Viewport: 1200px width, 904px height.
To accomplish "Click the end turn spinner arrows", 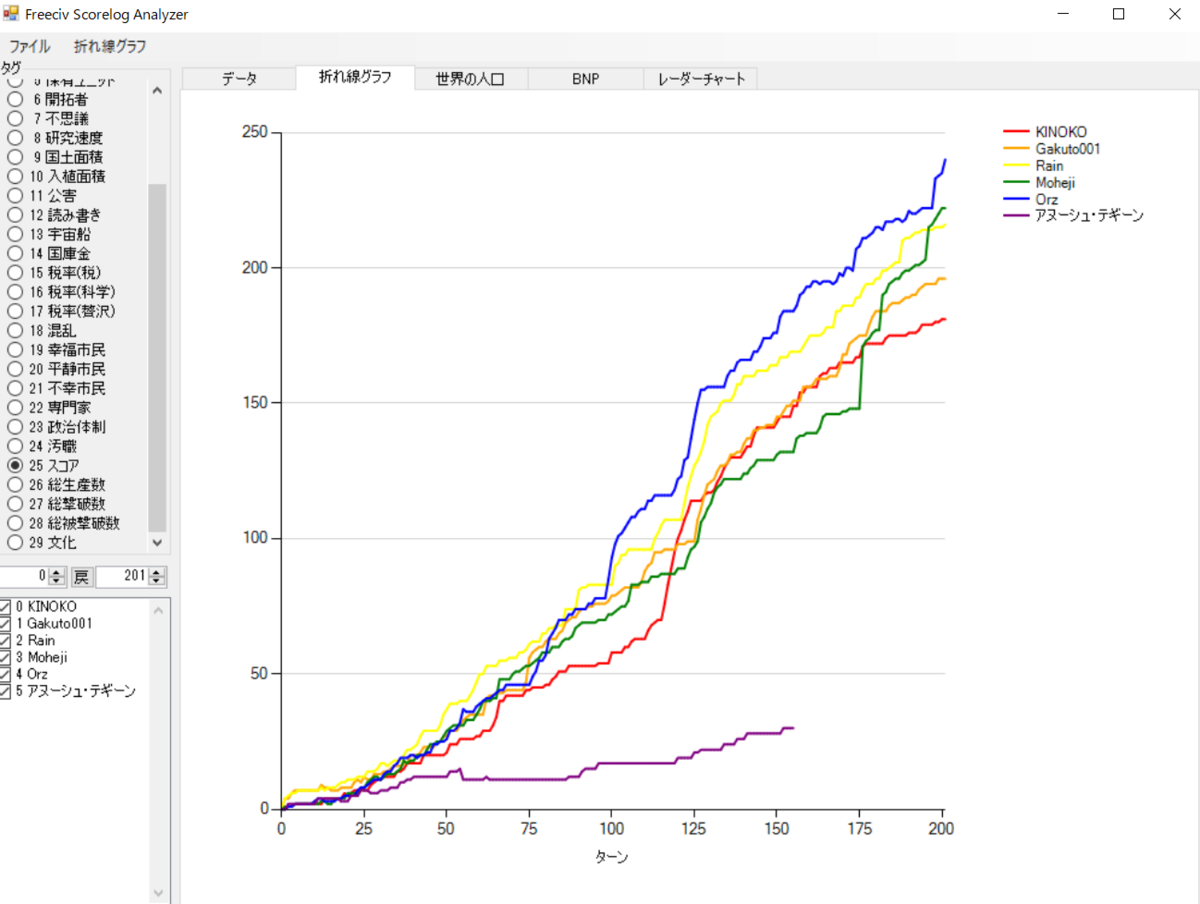I will (157, 577).
